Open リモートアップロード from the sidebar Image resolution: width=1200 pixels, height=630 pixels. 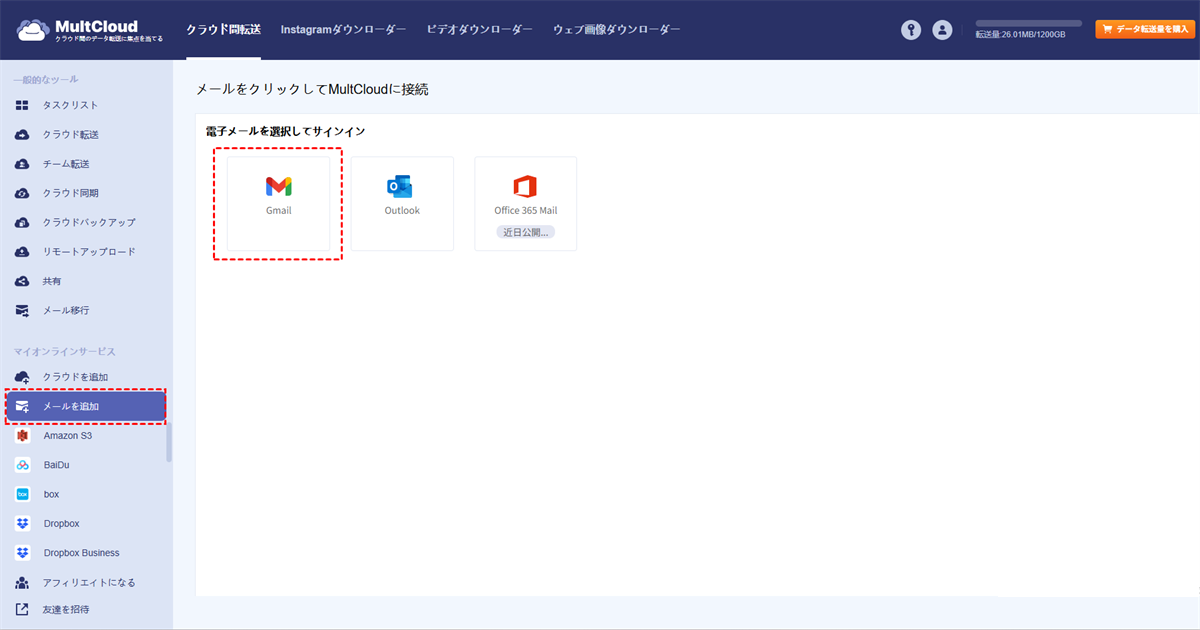pyautogui.click(x=89, y=252)
